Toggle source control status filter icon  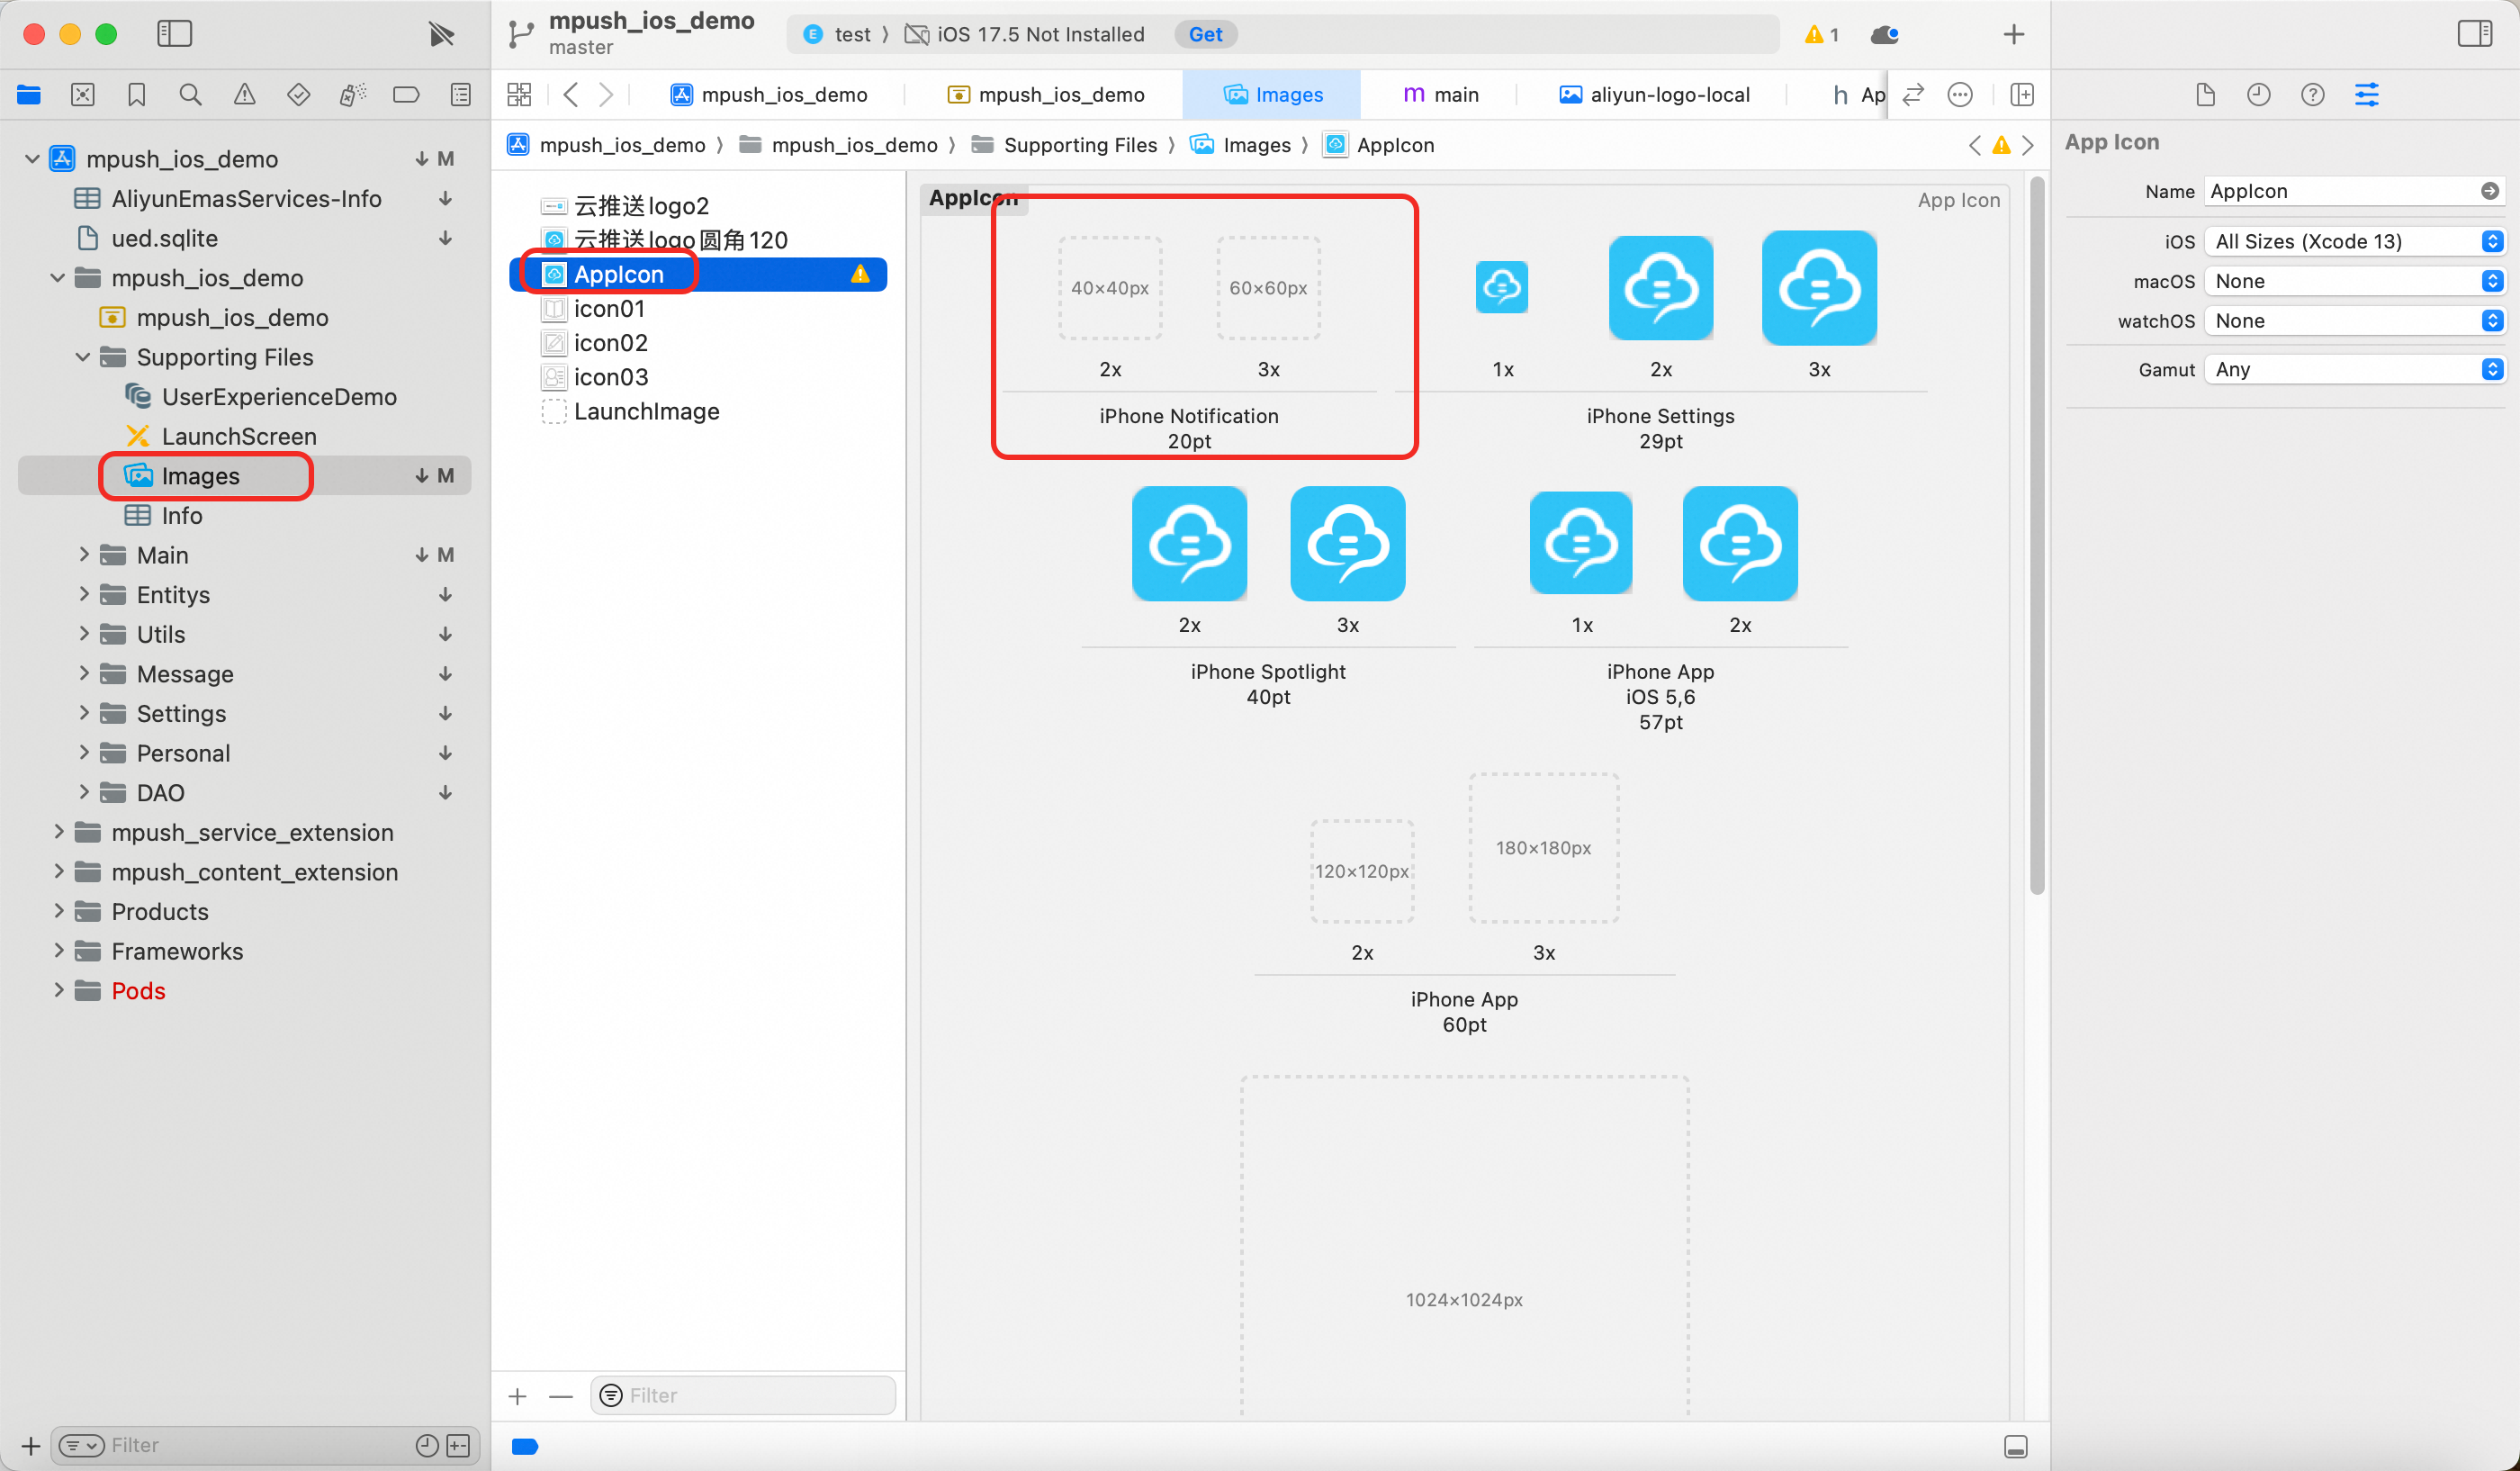click(458, 1445)
